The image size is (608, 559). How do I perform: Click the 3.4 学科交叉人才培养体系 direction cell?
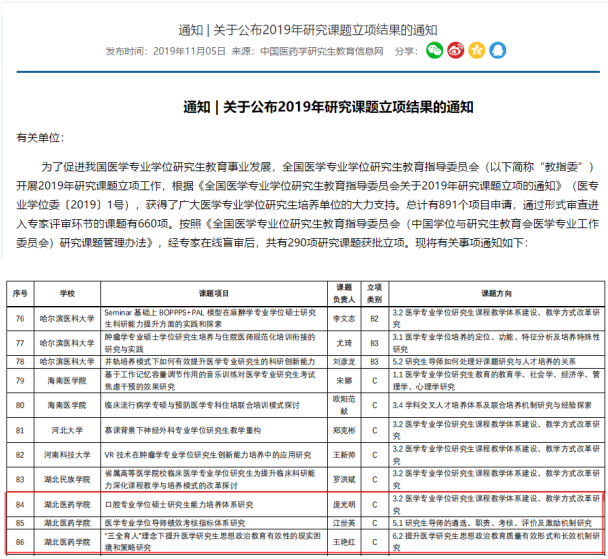coord(497,405)
